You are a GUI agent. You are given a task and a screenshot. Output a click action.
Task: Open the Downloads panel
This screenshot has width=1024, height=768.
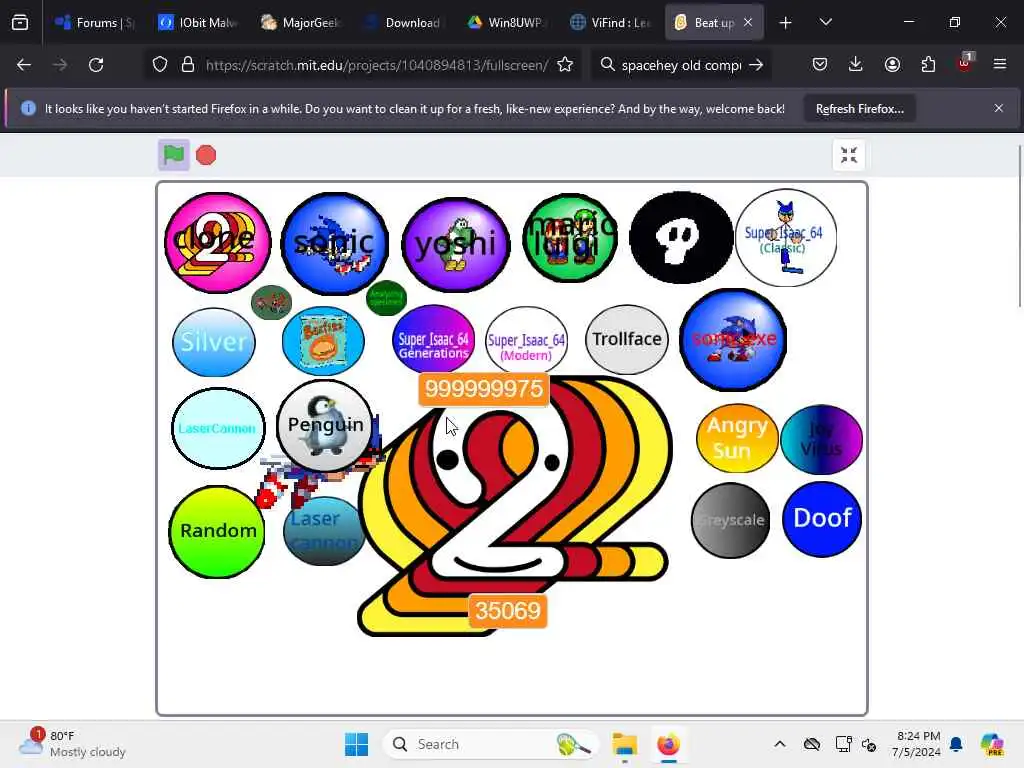[x=856, y=64]
